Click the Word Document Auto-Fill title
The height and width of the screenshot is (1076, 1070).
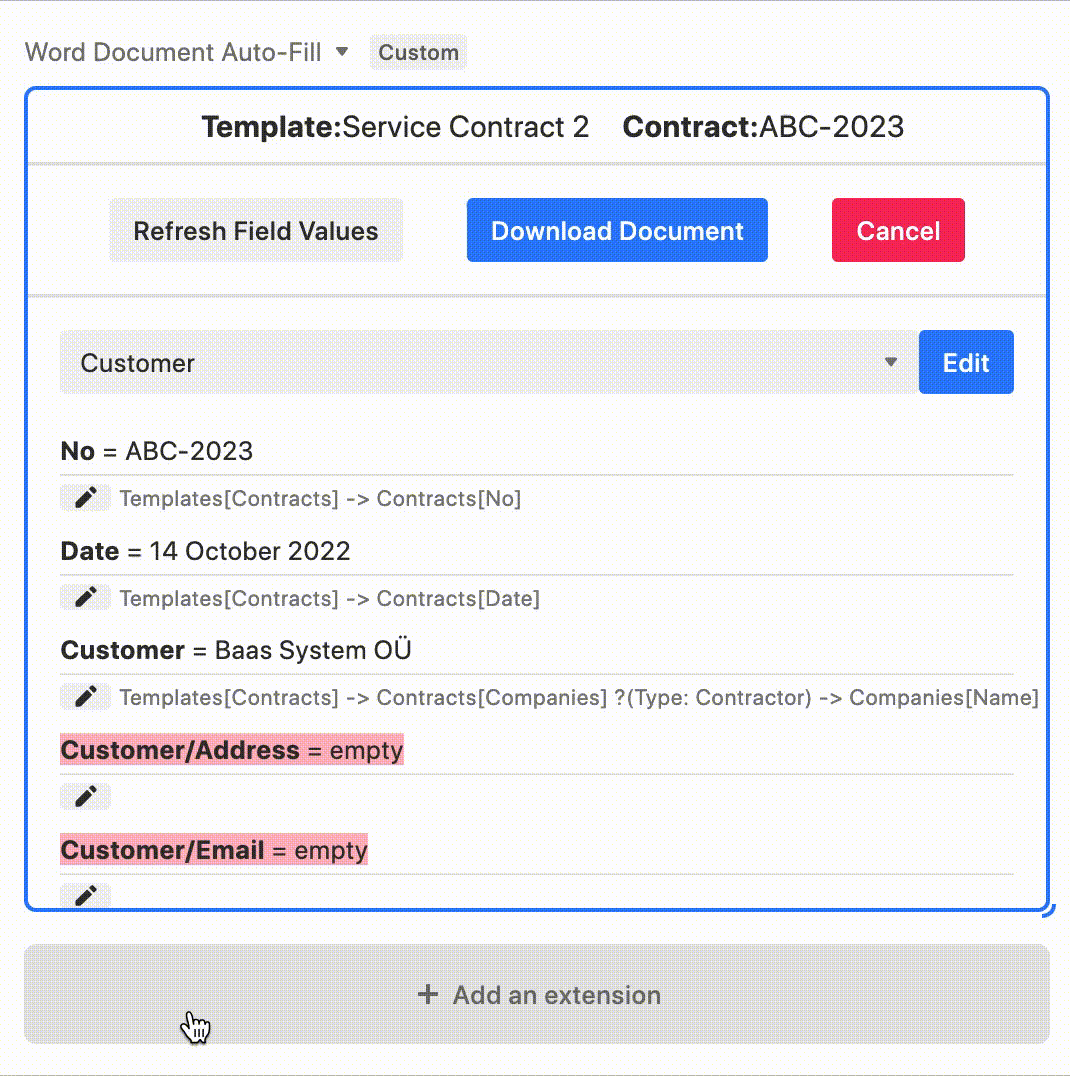point(173,52)
